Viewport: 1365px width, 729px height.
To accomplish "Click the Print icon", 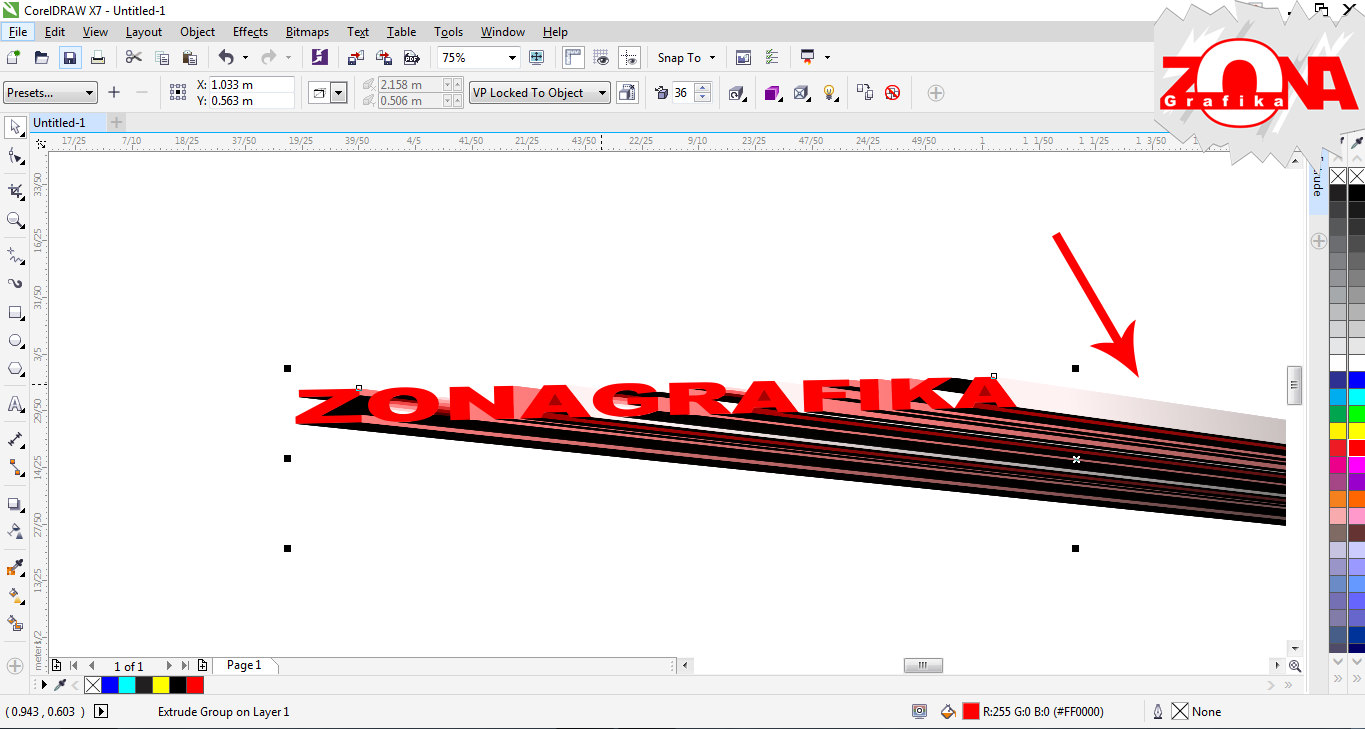I will [97, 57].
